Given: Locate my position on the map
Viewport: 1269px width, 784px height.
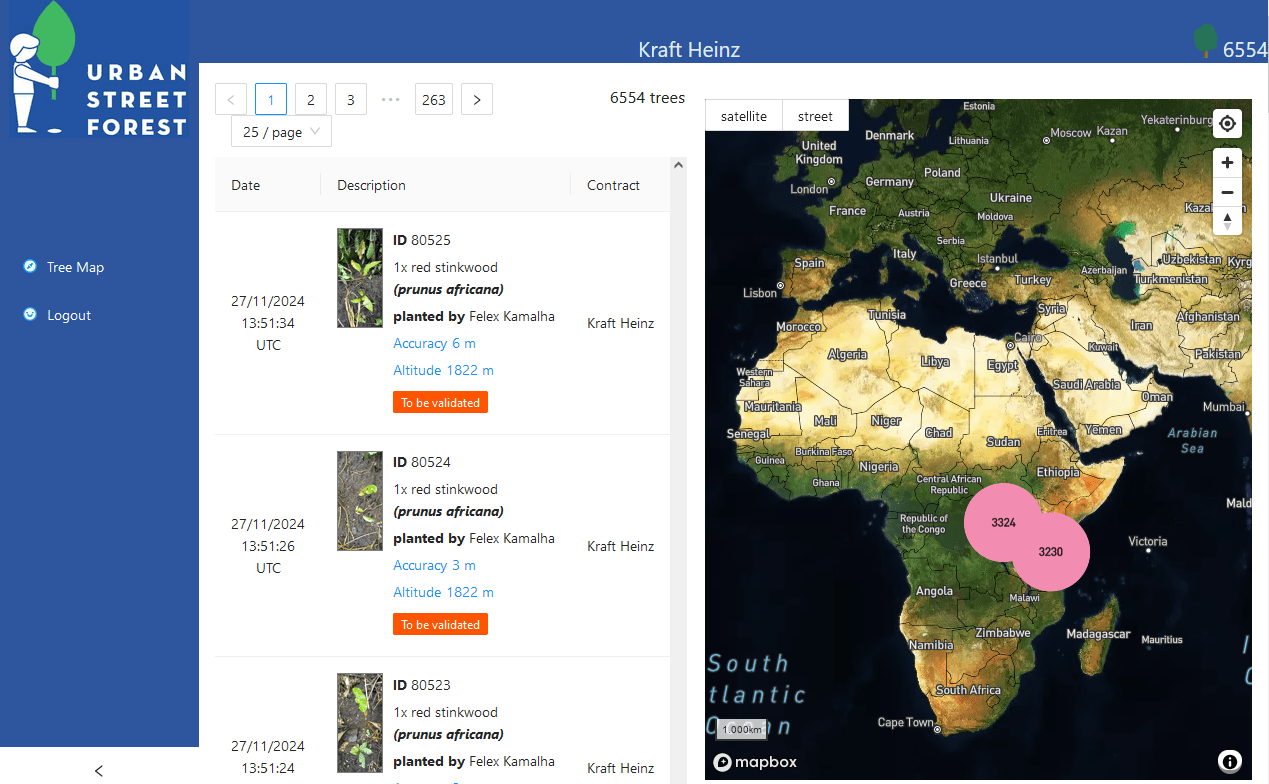Looking at the screenshot, I should coord(1227,124).
